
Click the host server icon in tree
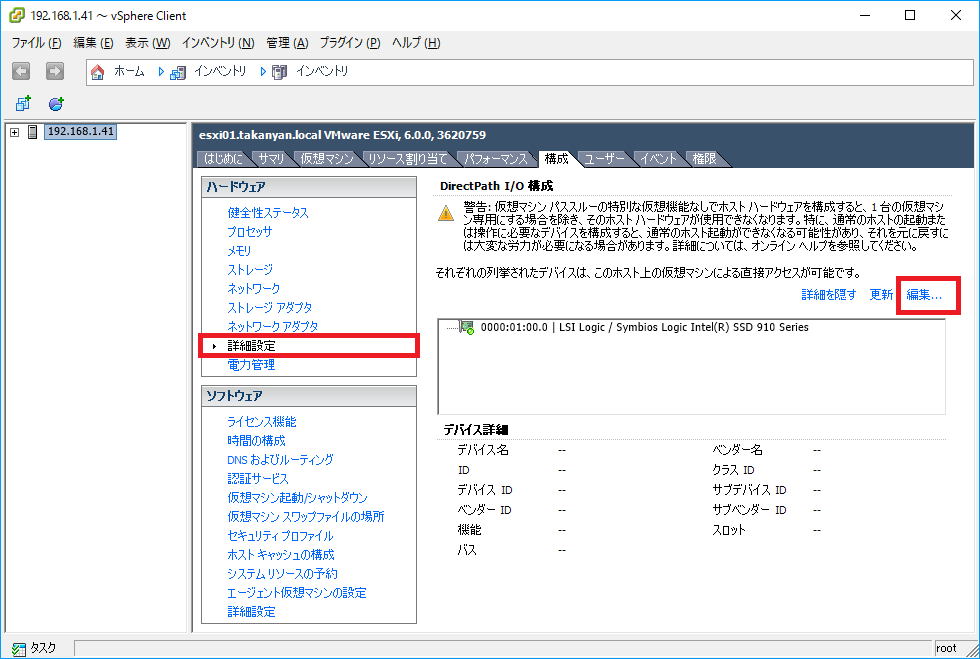[x=32, y=132]
